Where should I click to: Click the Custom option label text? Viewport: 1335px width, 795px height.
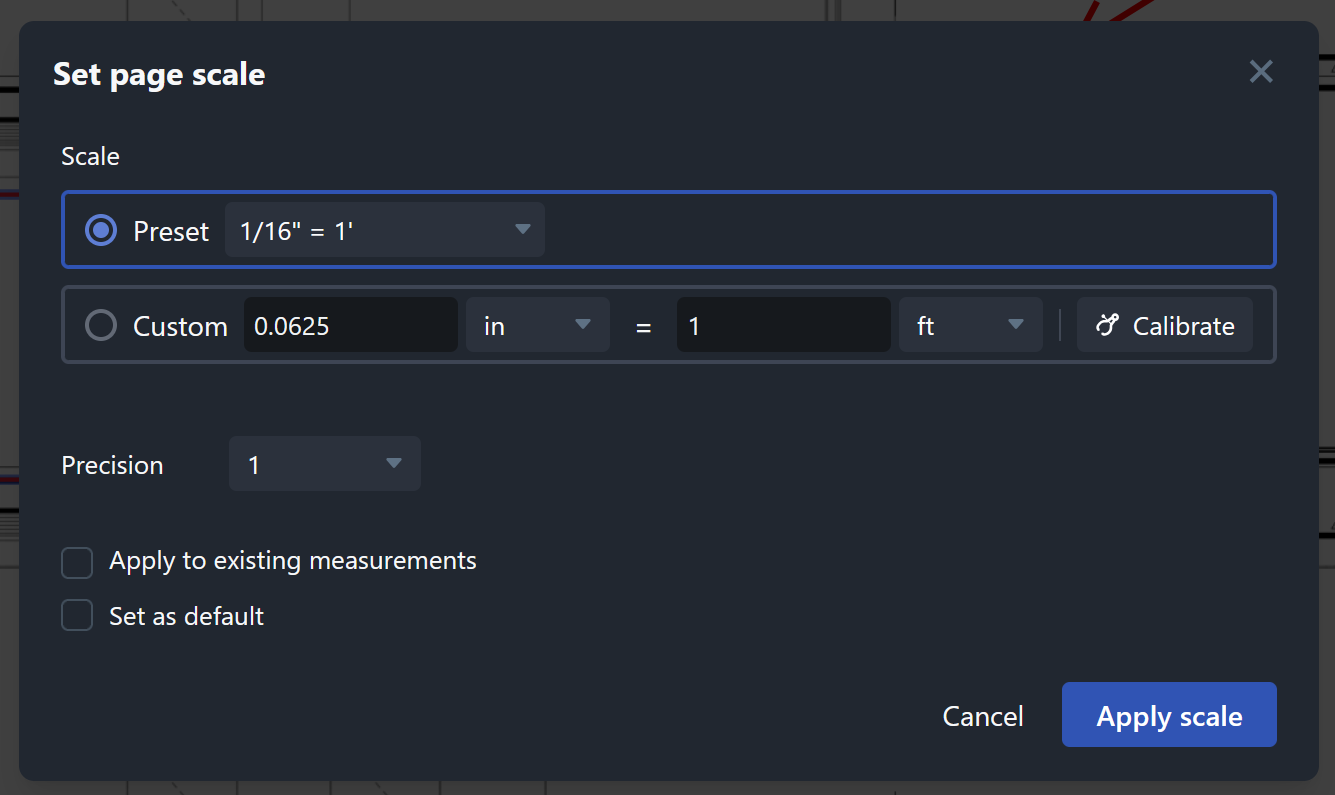pyautogui.click(x=181, y=327)
